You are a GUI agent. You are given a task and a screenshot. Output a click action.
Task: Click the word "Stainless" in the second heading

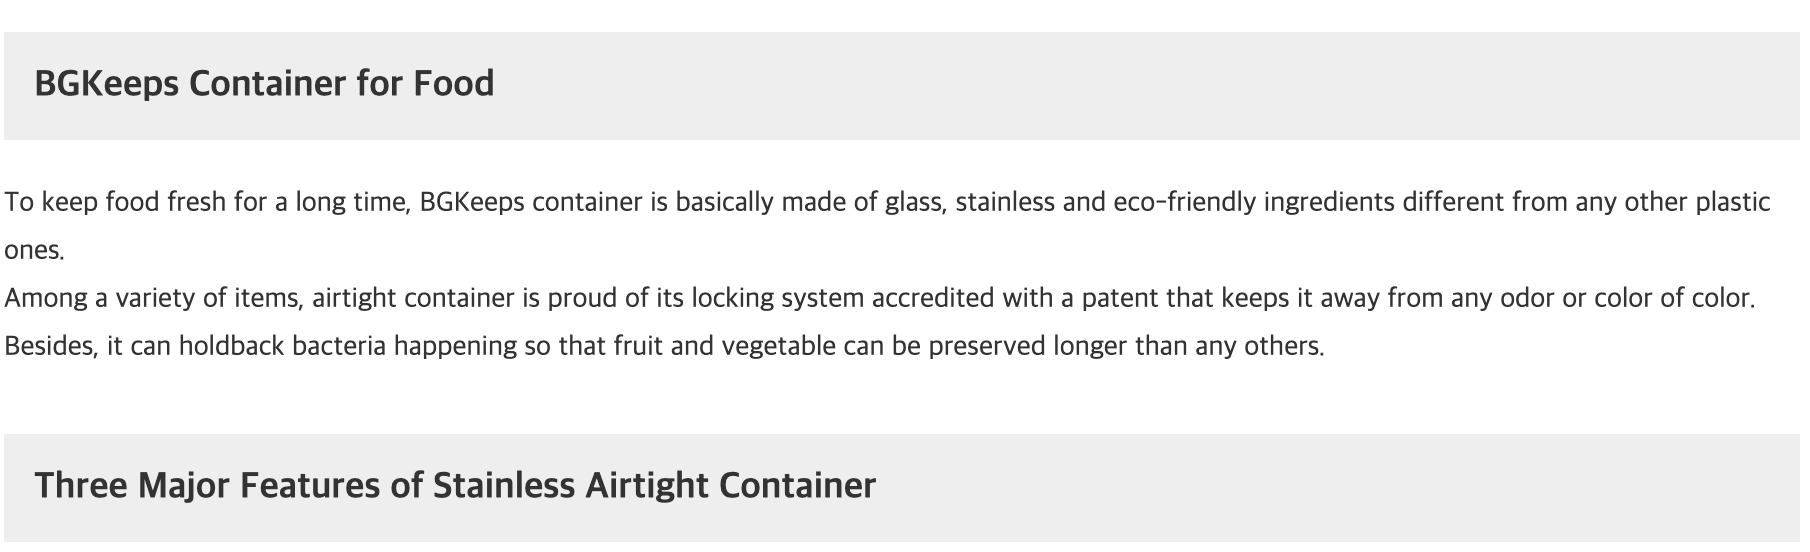click(503, 486)
